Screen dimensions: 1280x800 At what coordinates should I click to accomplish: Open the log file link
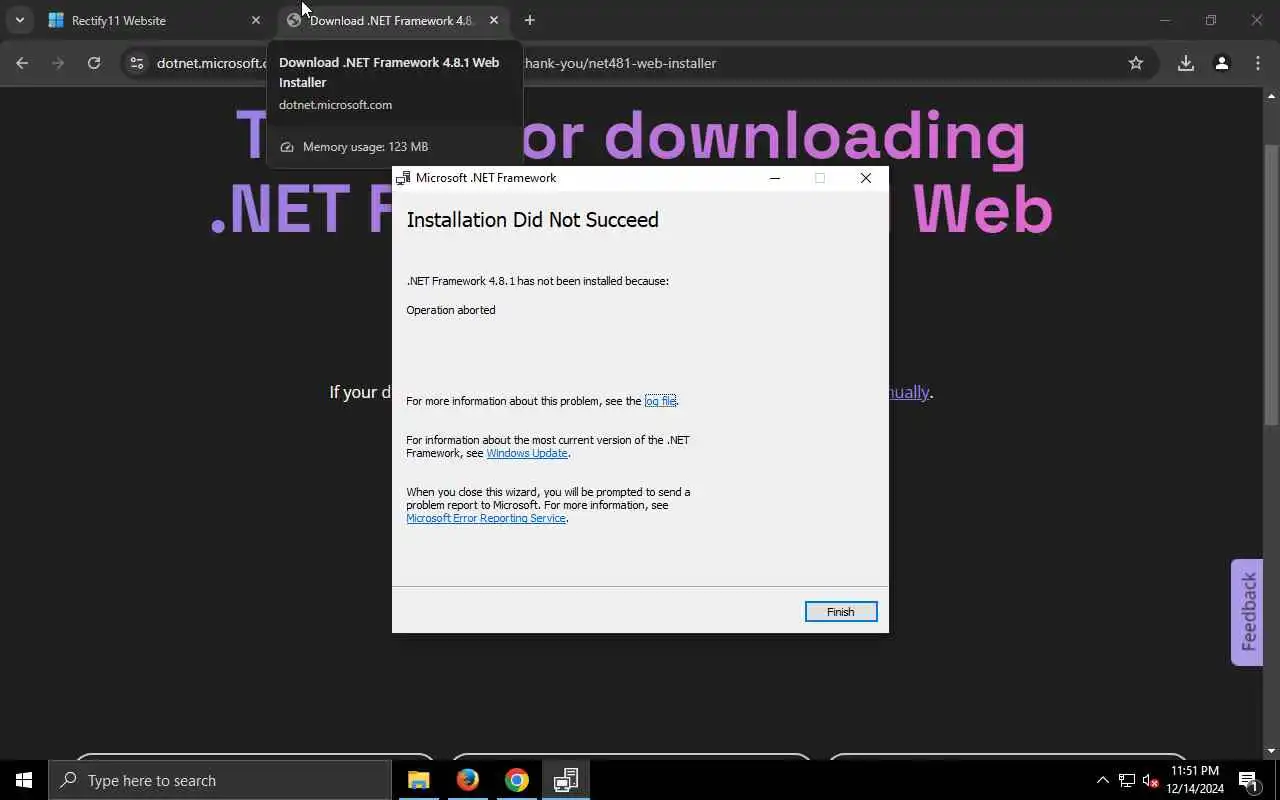(x=661, y=401)
